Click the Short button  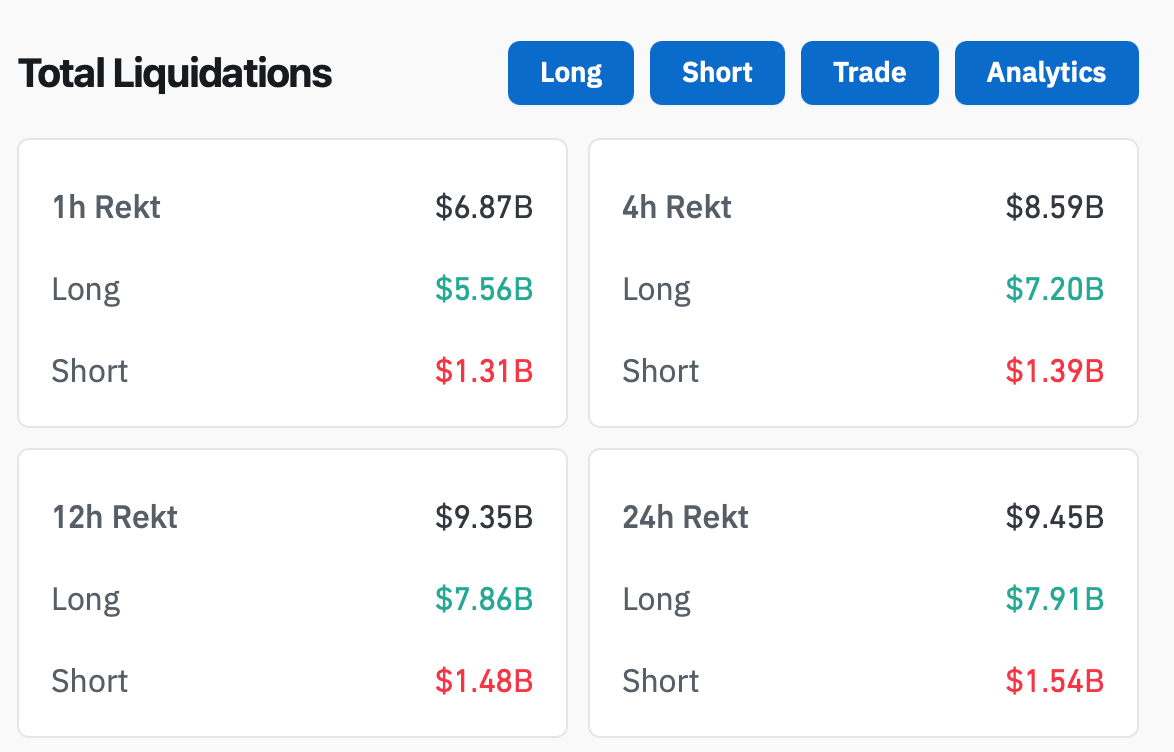coord(717,73)
